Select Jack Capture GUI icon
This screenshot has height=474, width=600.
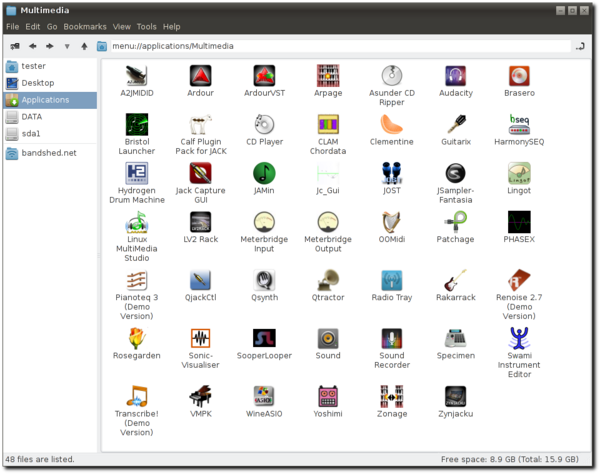201,173
